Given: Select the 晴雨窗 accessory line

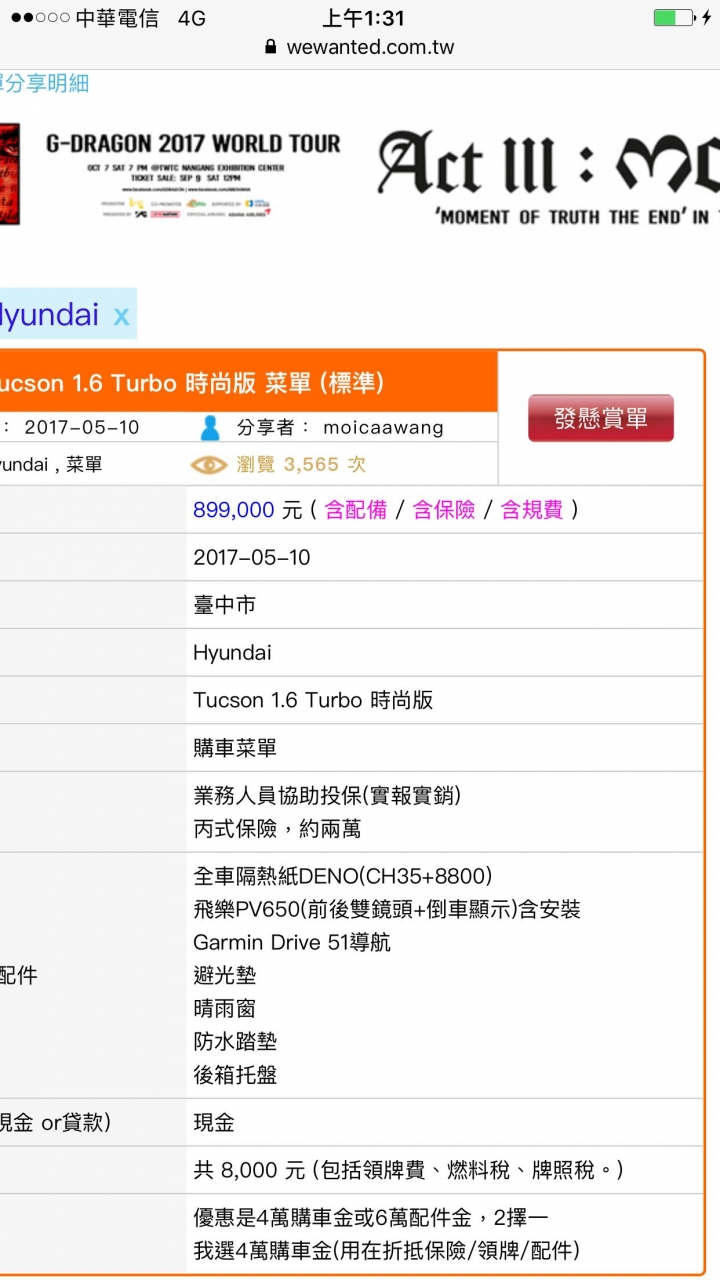Looking at the screenshot, I should pos(225,1009).
